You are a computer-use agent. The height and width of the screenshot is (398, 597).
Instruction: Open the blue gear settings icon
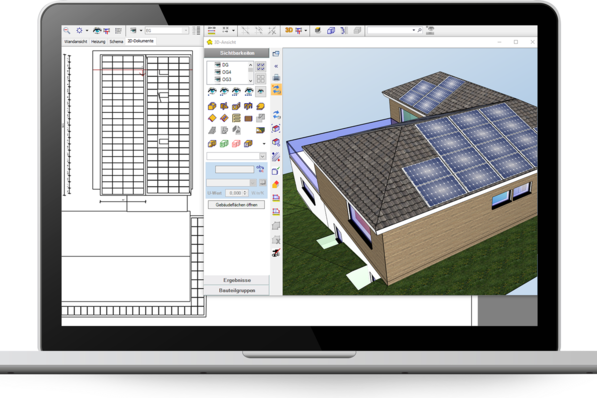click(x=79, y=30)
